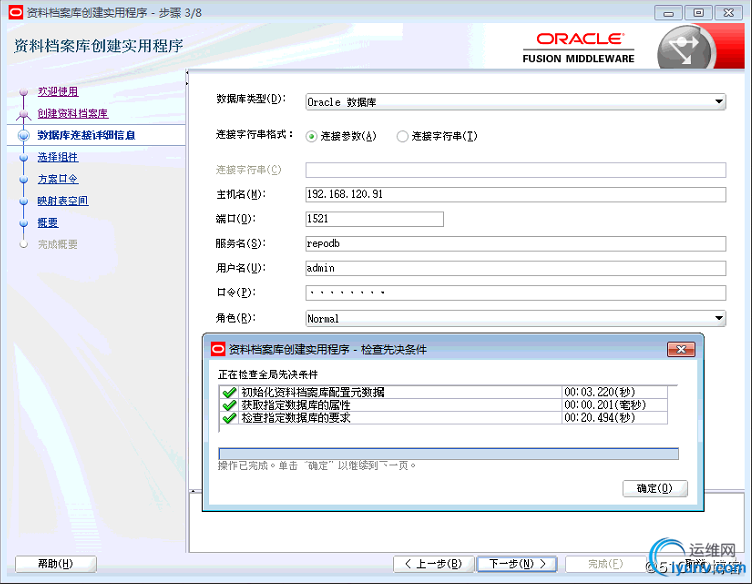Click row text 获取指定数据库的属性
Screen dimensions: 752x584
click(x=296, y=405)
